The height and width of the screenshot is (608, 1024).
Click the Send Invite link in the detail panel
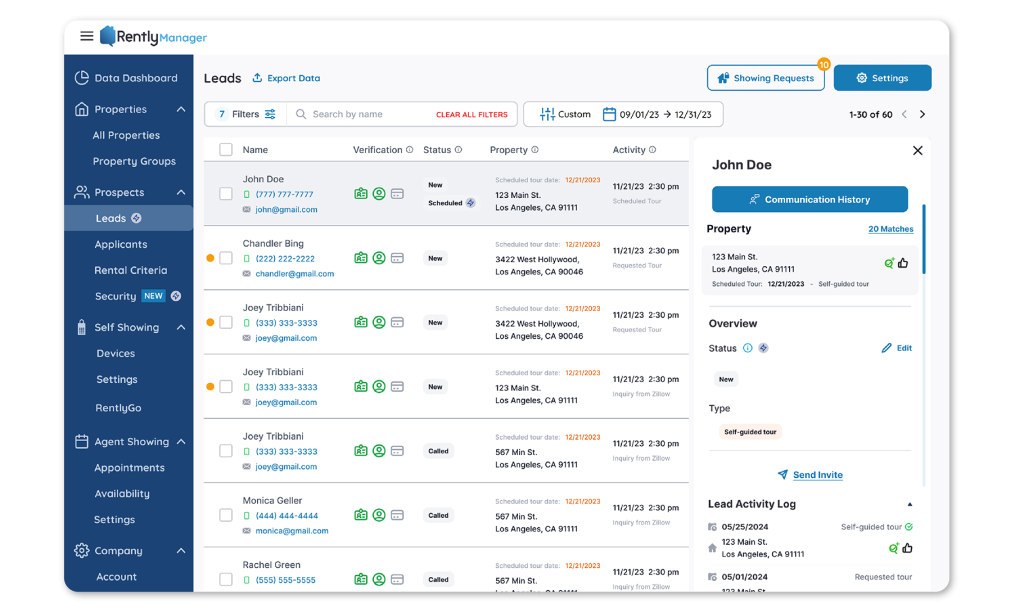click(818, 474)
